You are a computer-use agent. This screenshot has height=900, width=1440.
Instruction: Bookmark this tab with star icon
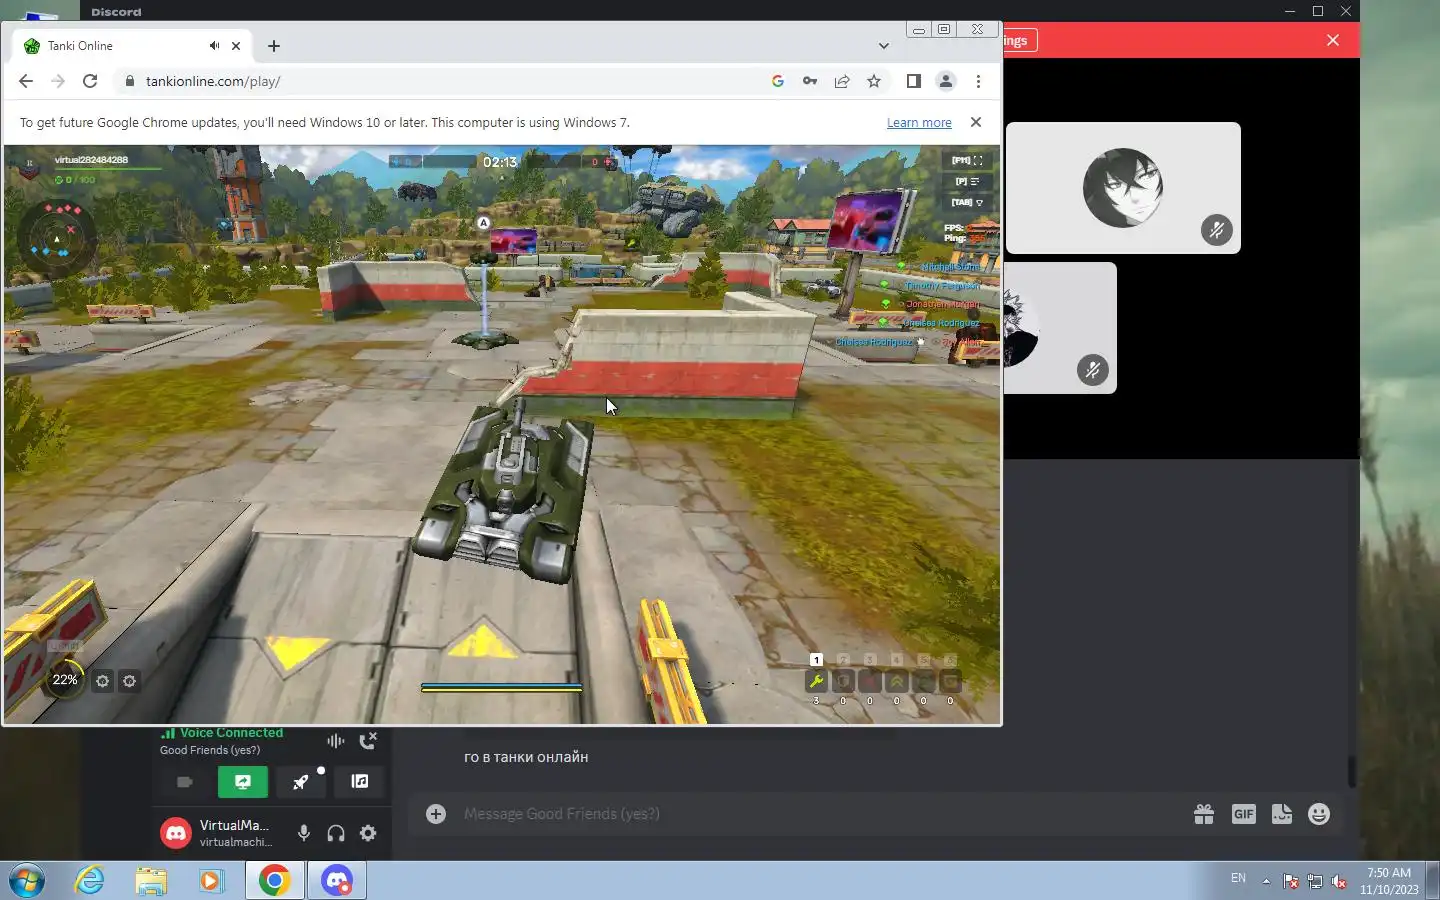pyautogui.click(x=874, y=81)
